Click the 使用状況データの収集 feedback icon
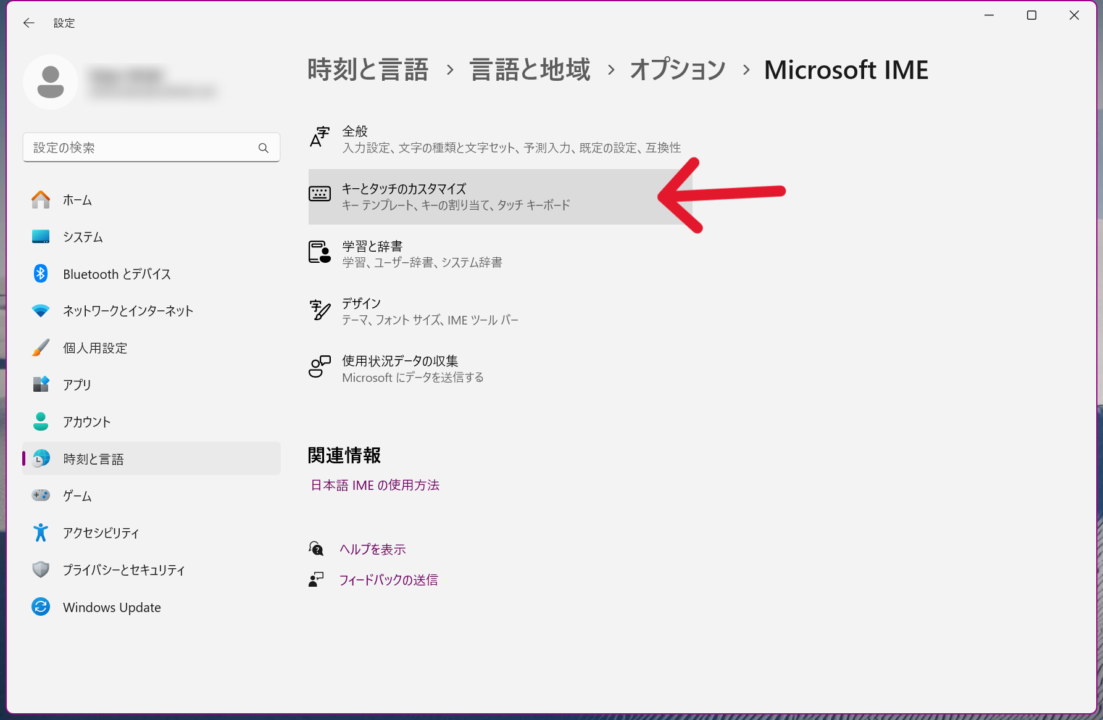The image size is (1103, 720). [319, 367]
